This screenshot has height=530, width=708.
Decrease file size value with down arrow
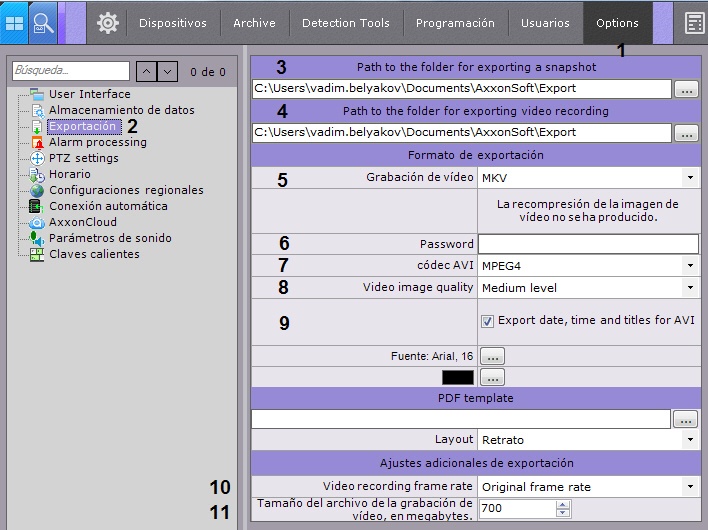point(563,512)
